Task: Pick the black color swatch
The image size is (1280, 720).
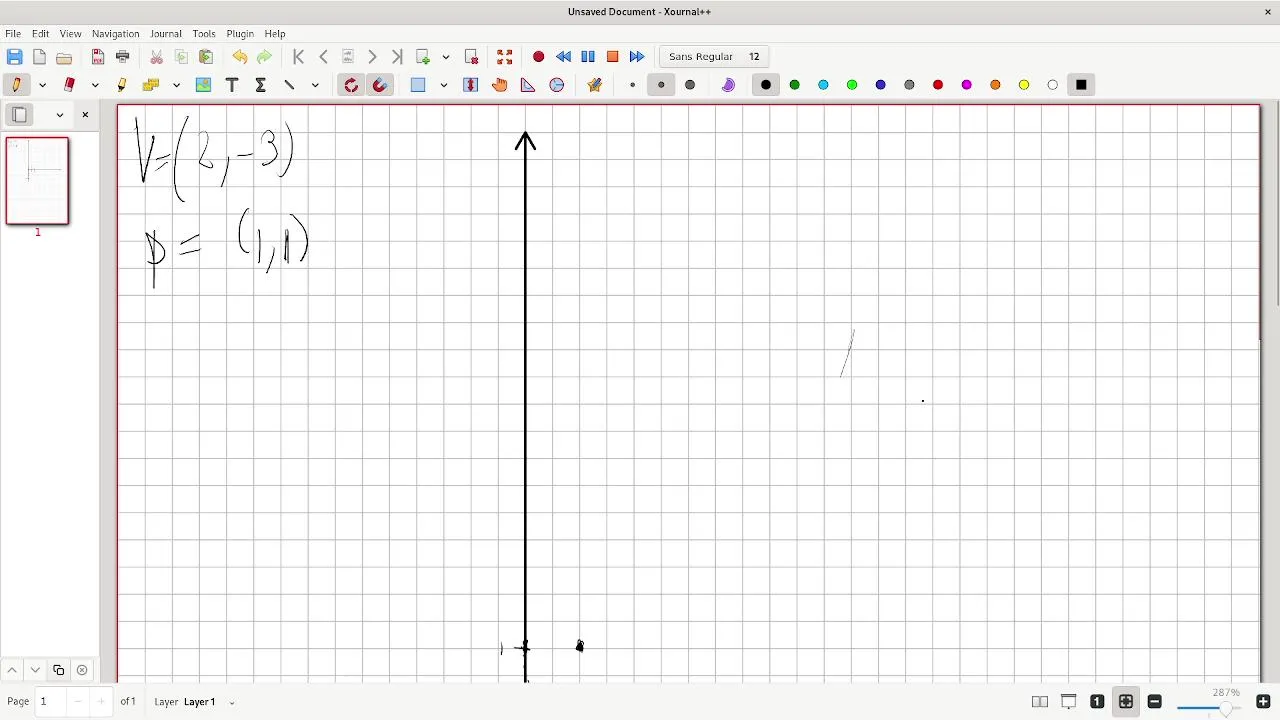Action: (x=766, y=85)
